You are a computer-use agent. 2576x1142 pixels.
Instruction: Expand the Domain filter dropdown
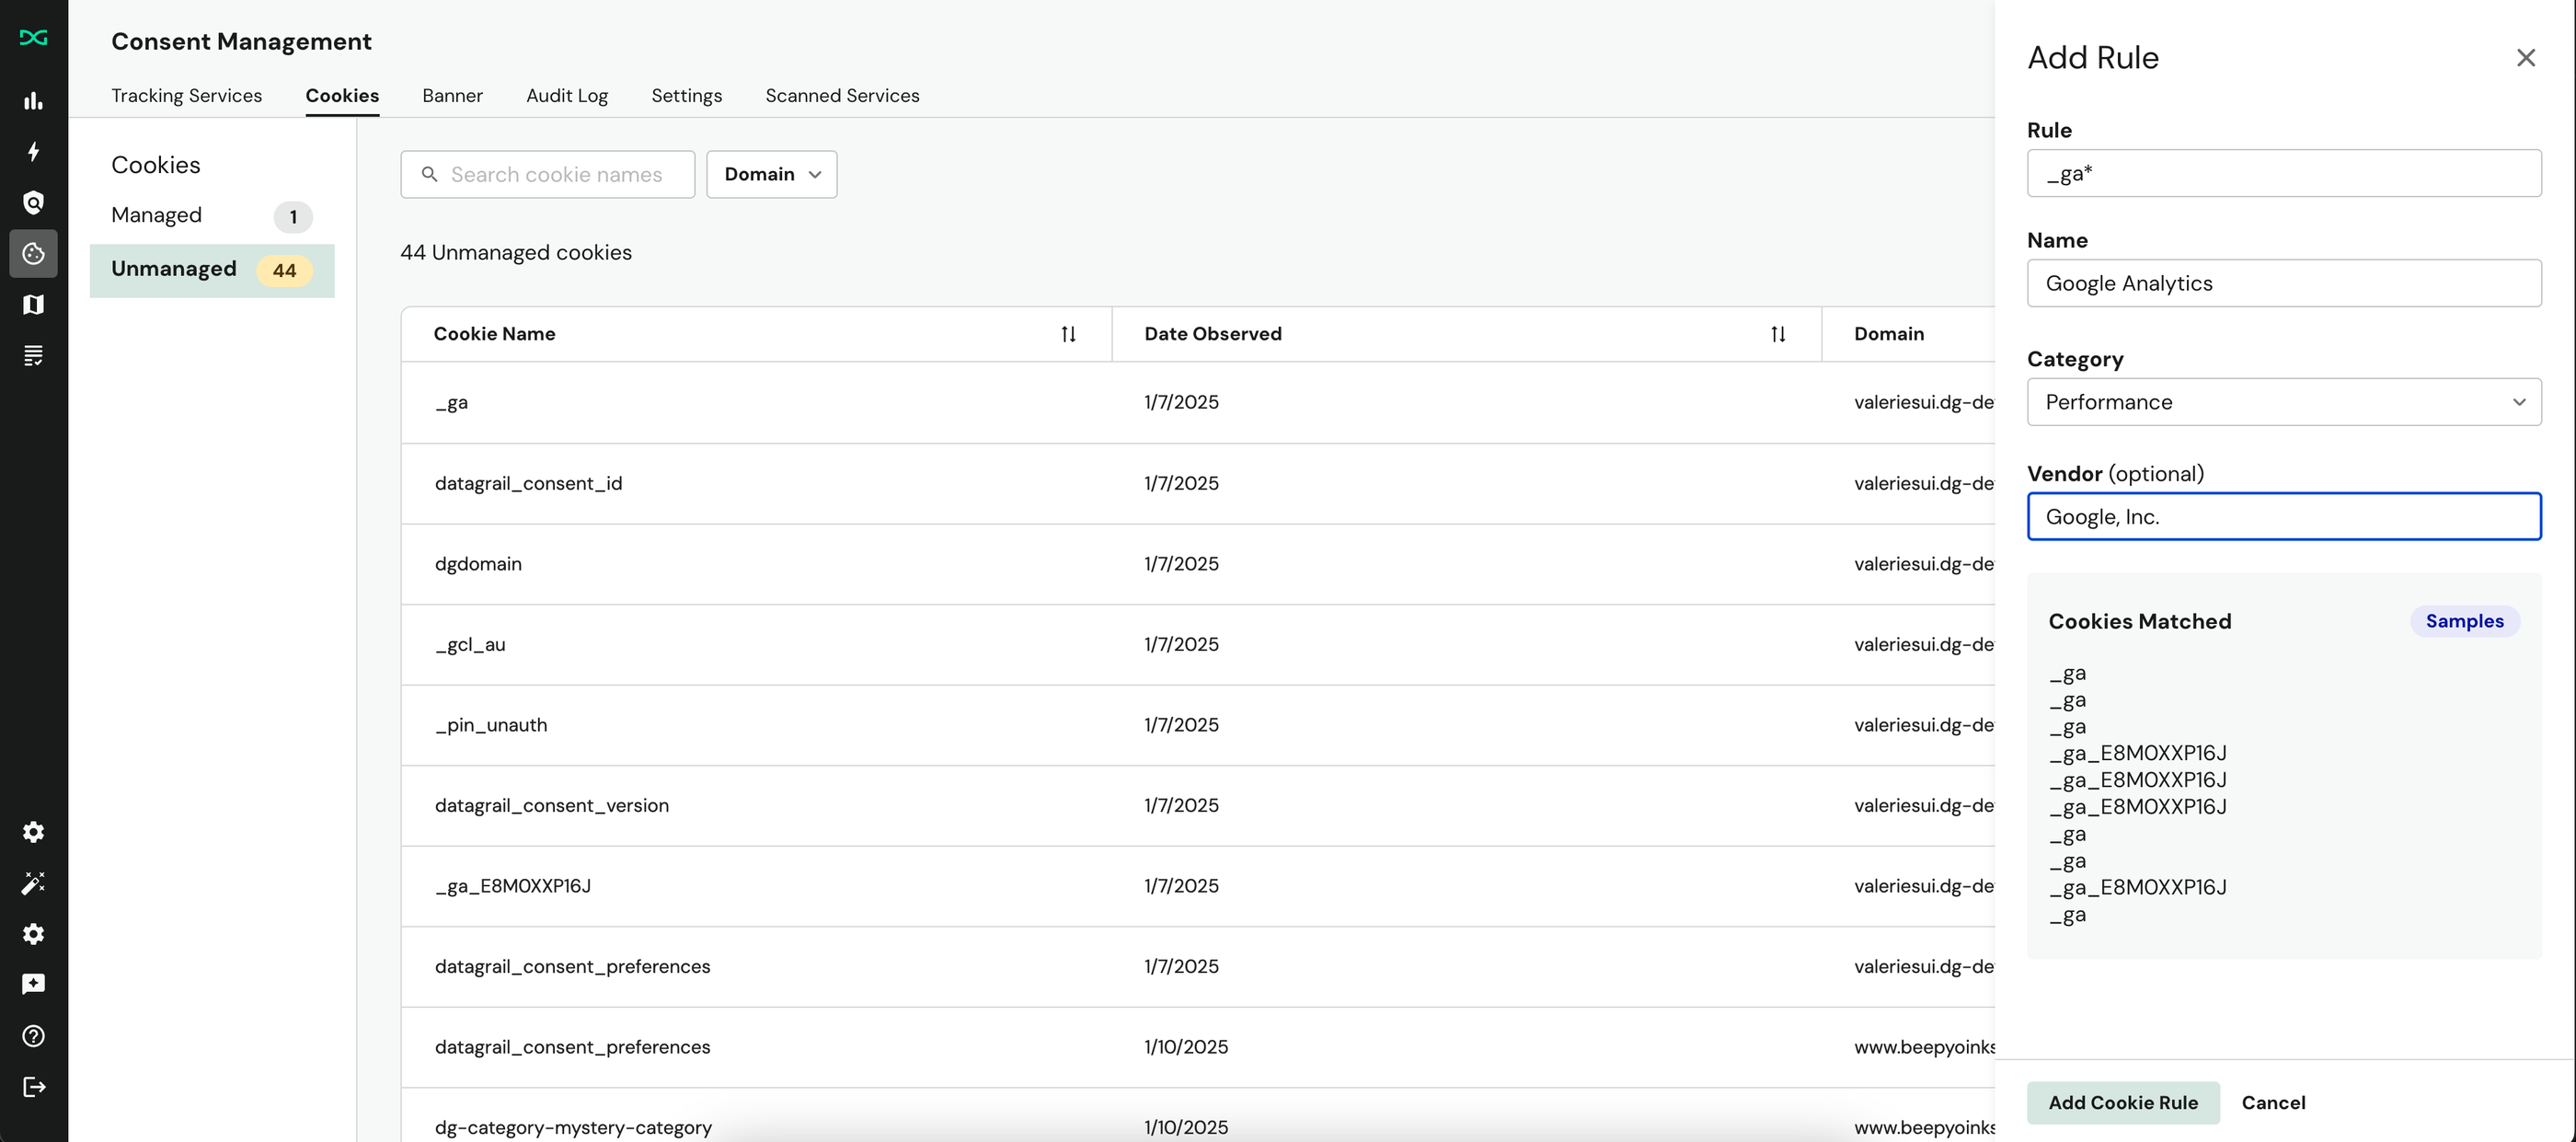[771, 172]
